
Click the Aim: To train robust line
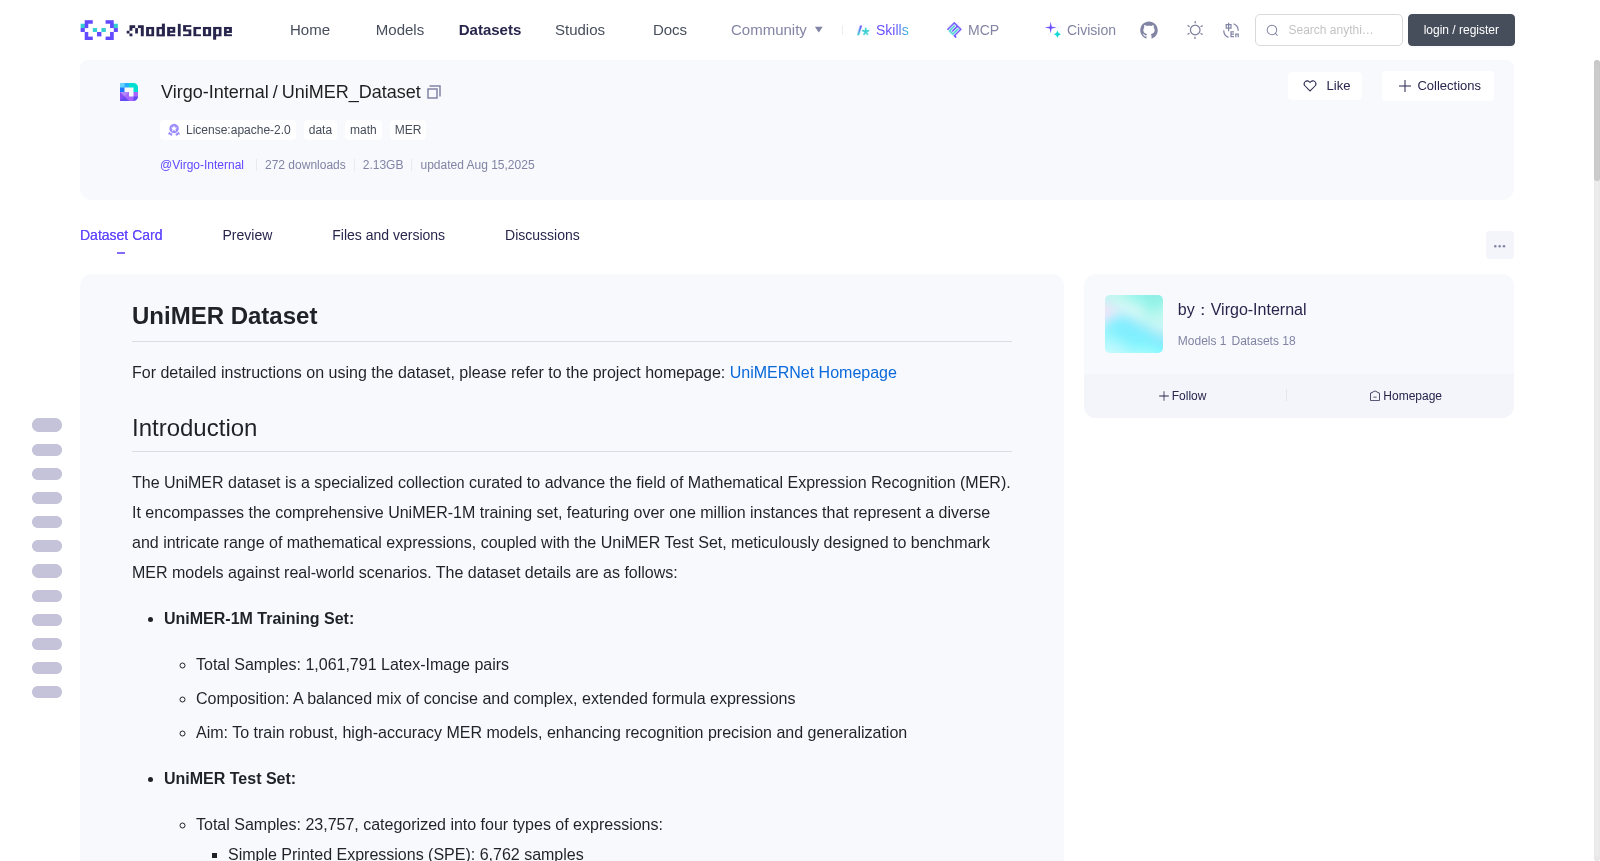tap(551, 733)
